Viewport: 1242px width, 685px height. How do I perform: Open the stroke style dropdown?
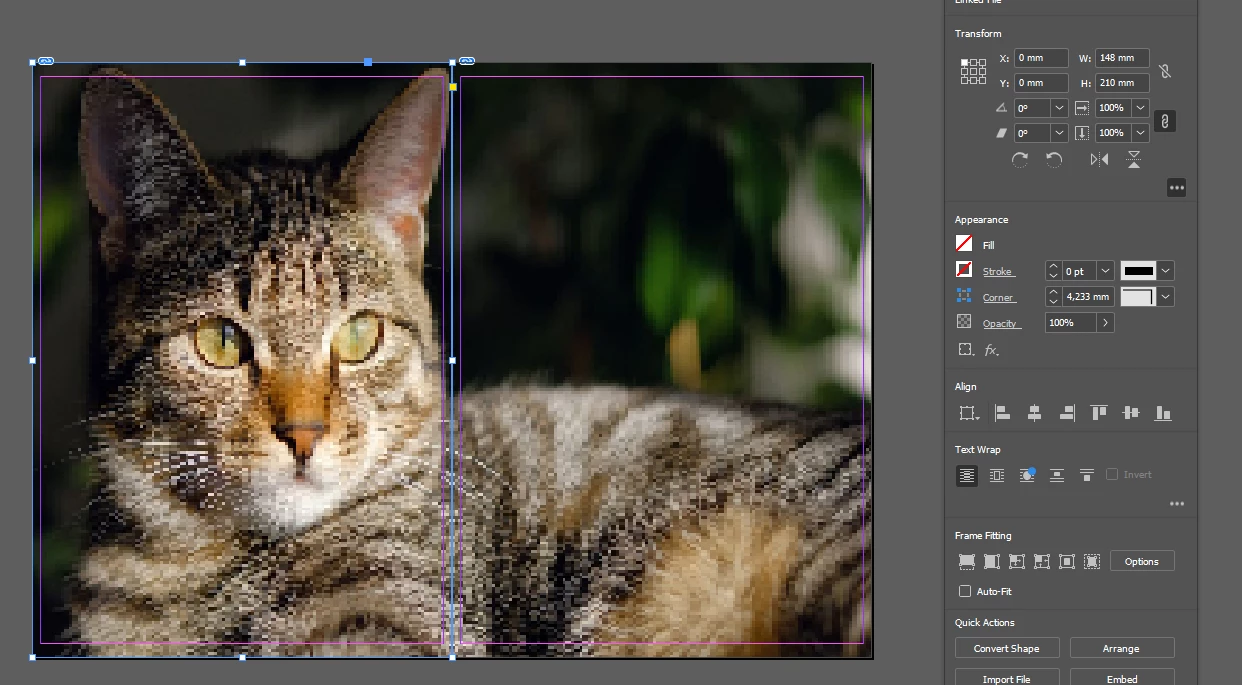point(1166,271)
